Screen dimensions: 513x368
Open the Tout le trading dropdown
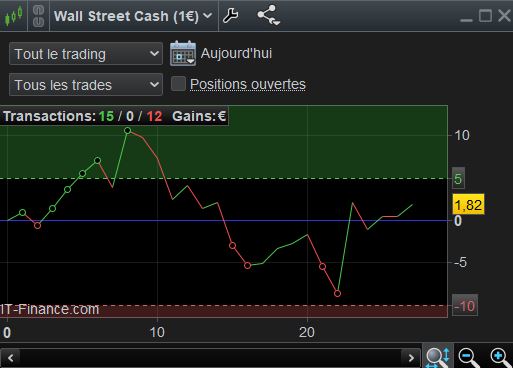pos(86,54)
